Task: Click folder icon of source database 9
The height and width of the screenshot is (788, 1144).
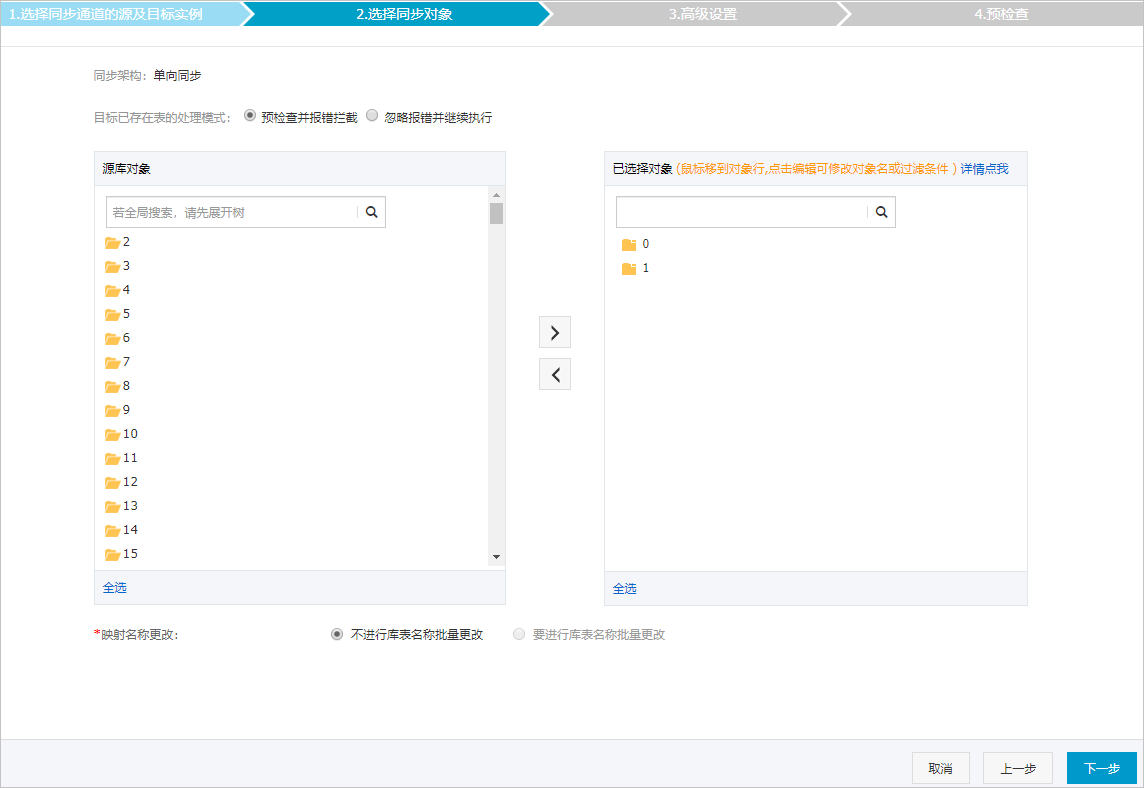Action: (x=112, y=410)
